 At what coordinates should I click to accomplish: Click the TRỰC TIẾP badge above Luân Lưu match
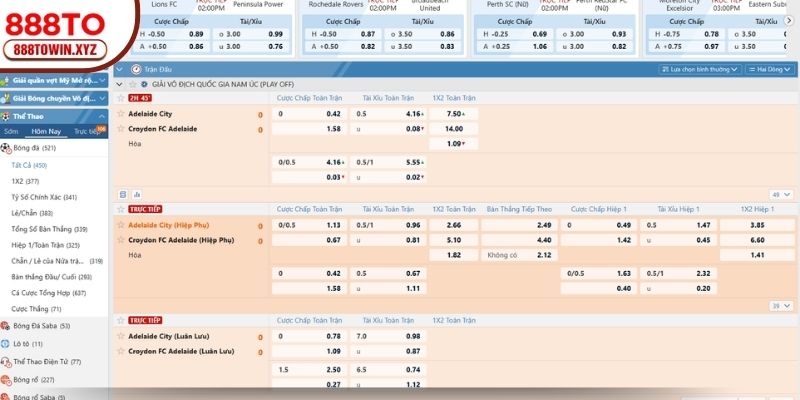pos(145,320)
